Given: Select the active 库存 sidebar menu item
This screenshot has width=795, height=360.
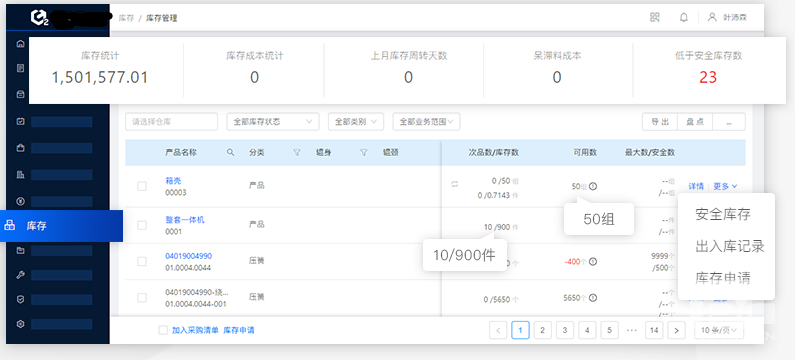Looking at the screenshot, I should pos(61,226).
